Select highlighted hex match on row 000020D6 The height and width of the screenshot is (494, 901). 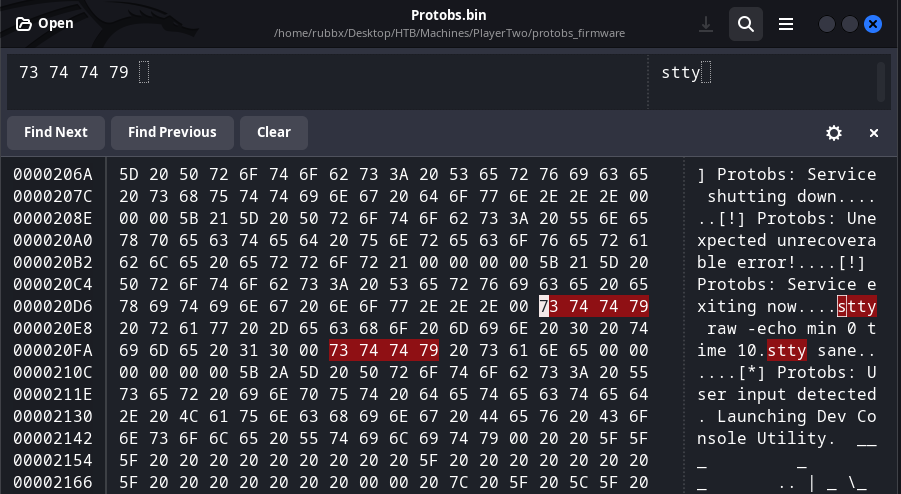tap(595, 305)
